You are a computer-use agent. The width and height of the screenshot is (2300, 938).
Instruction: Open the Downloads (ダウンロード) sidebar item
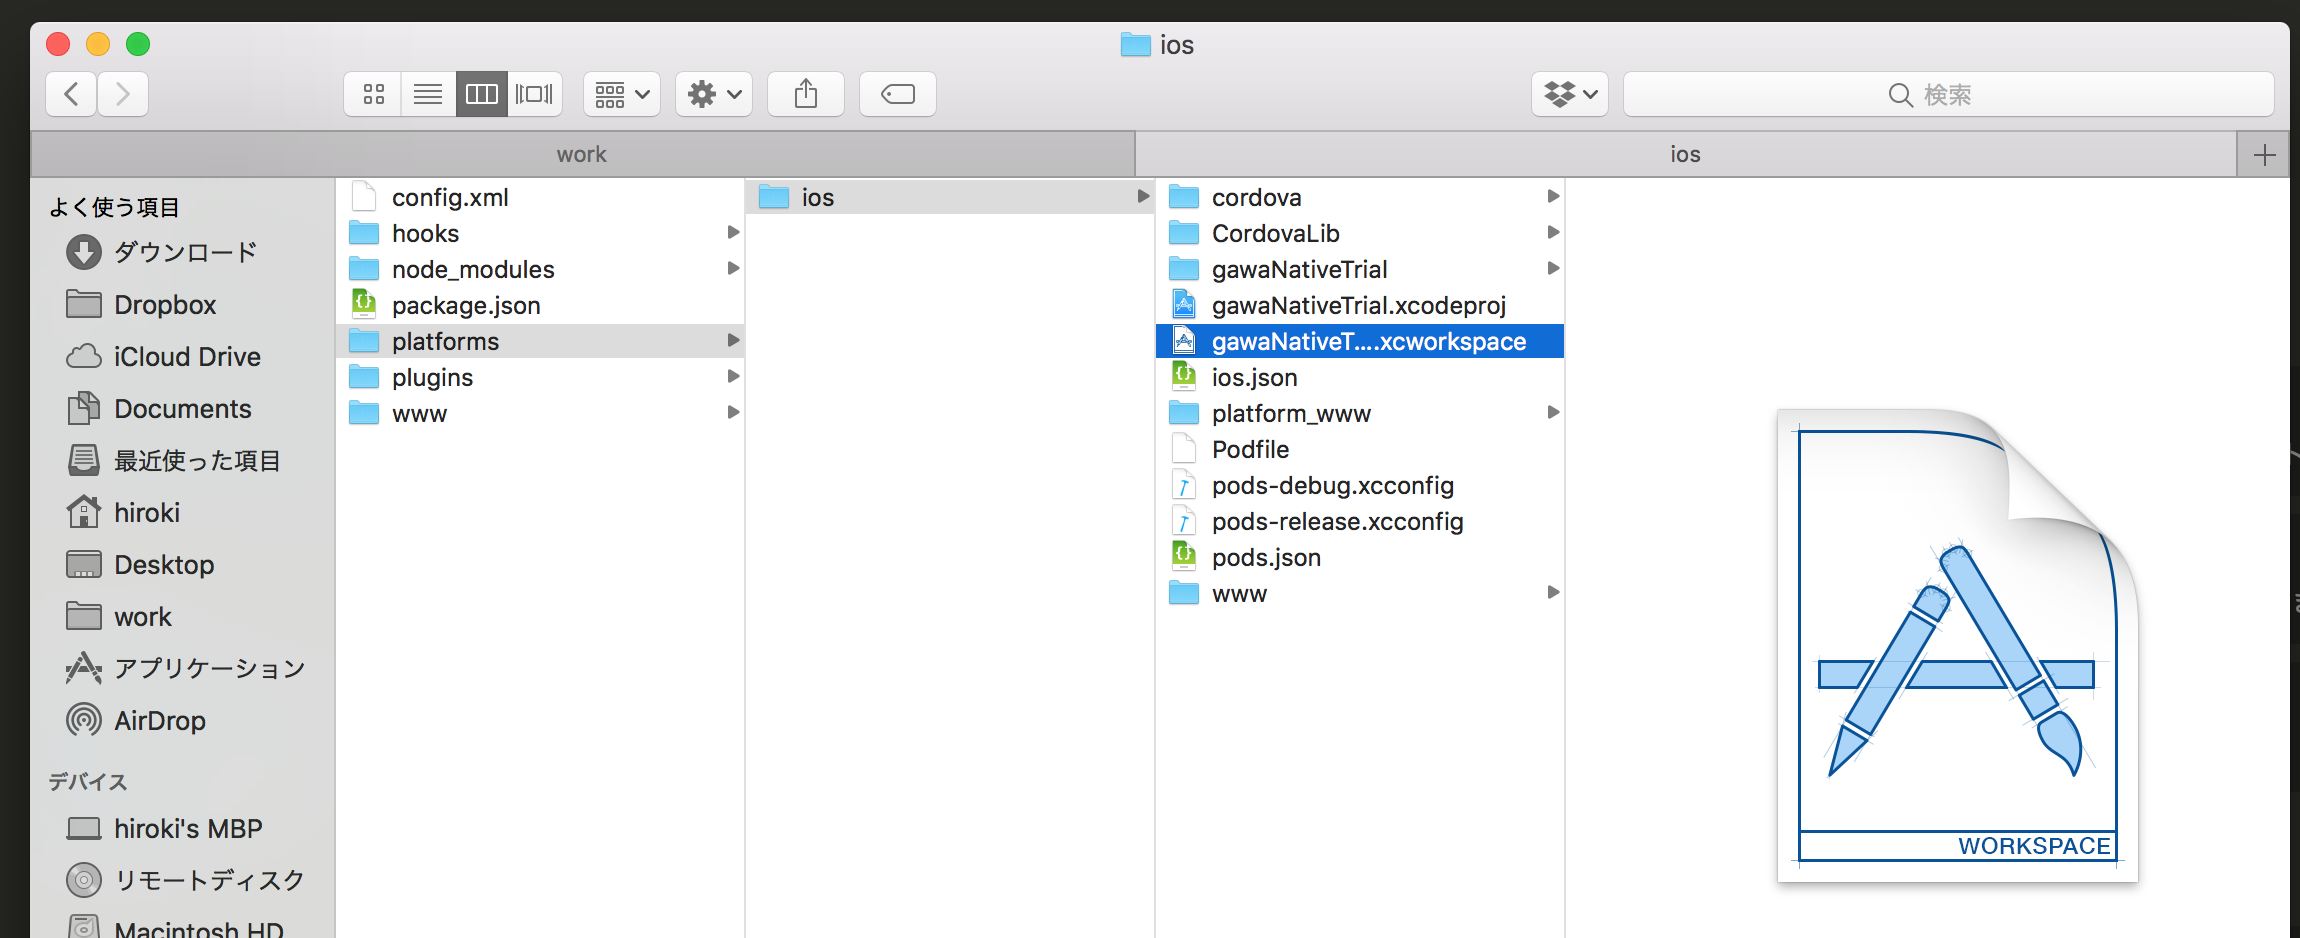click(x=185, y=252)
